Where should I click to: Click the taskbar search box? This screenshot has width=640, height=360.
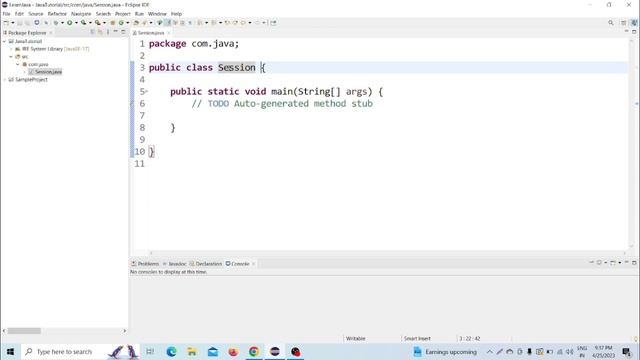point(80,351)
